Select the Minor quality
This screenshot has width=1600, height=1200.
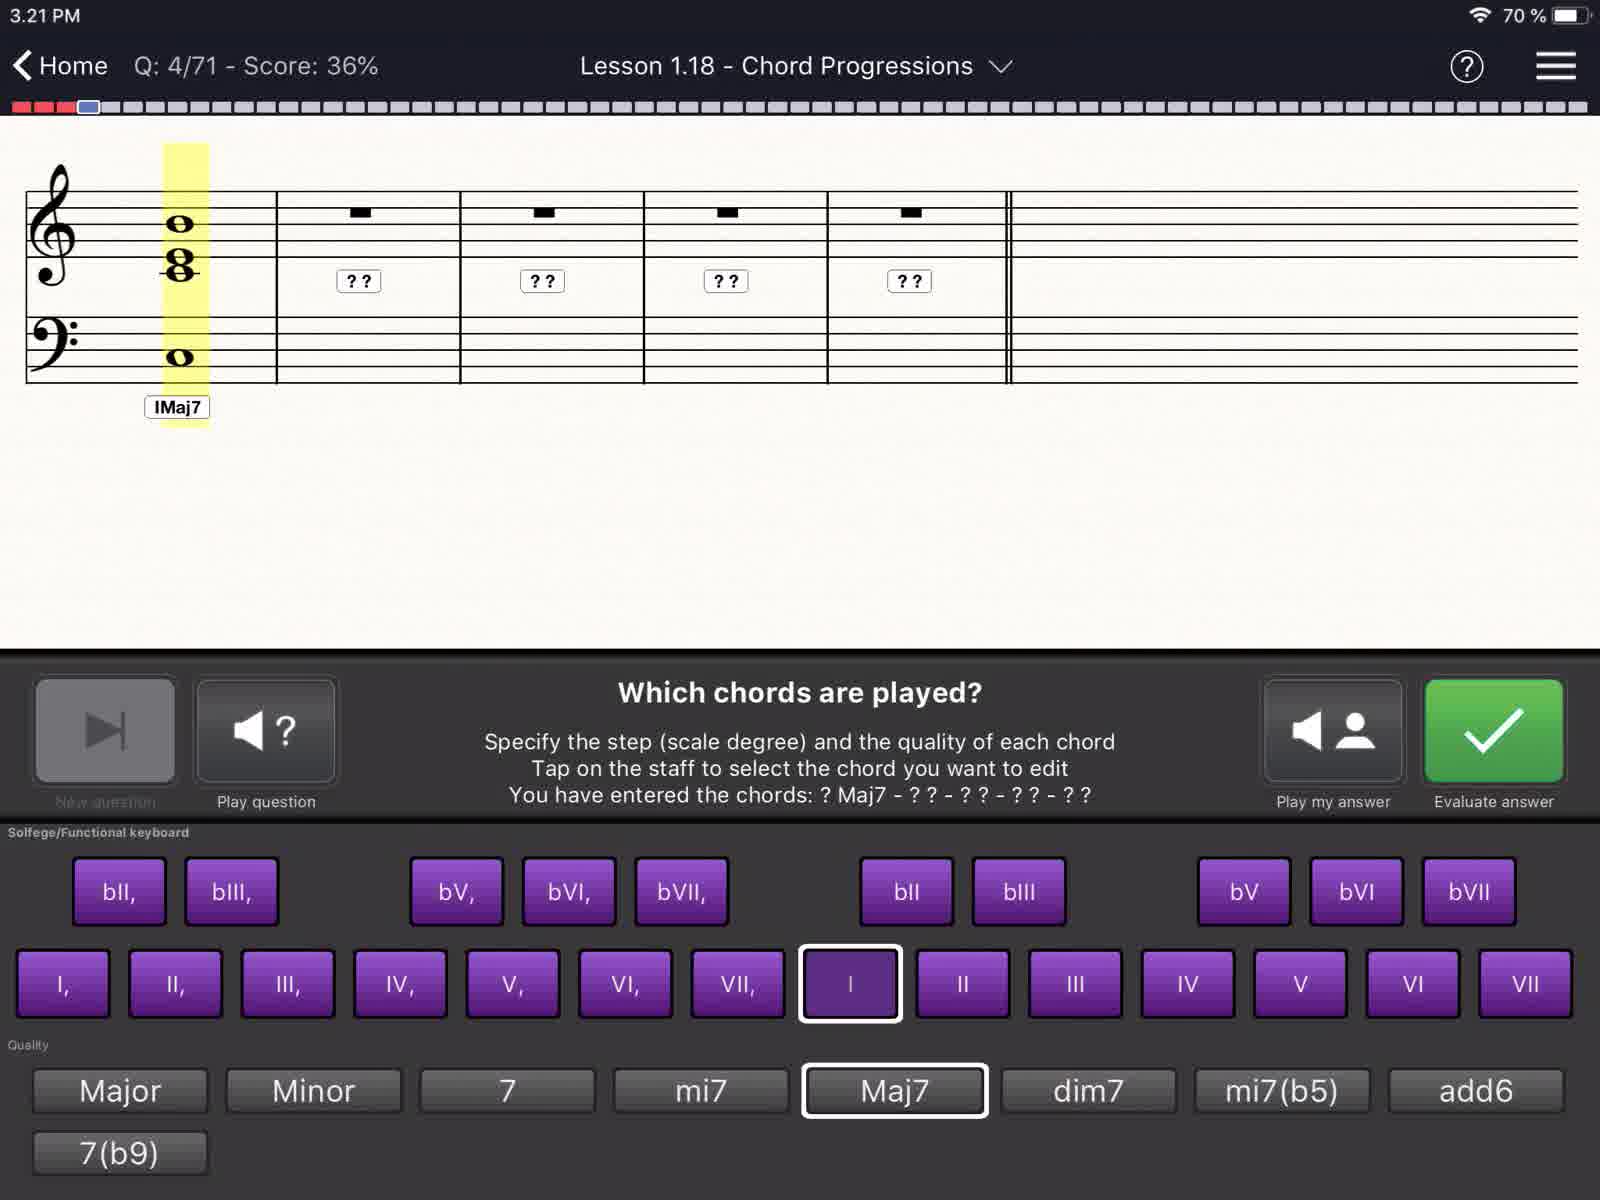(x=314, y=1090)
